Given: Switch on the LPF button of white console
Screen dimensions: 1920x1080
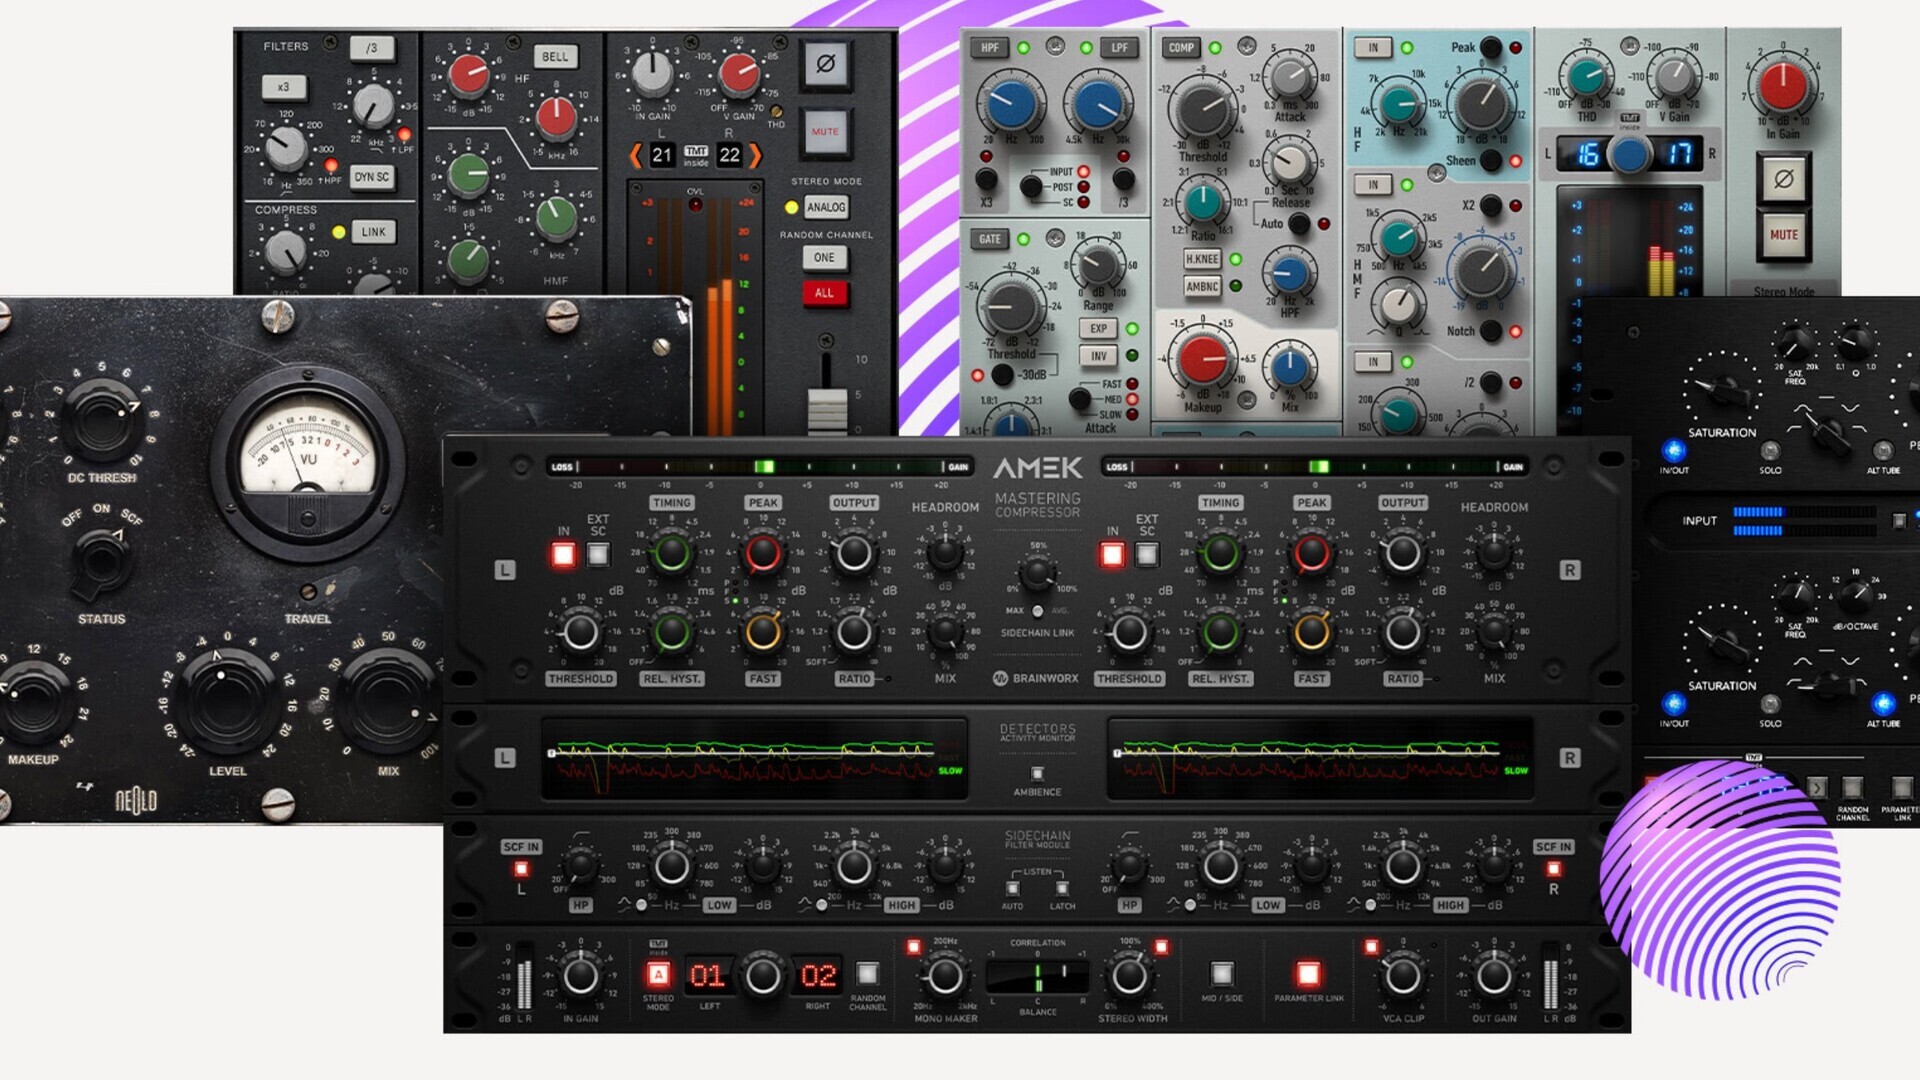Looking at the screenshot, I should point(1119,48).
